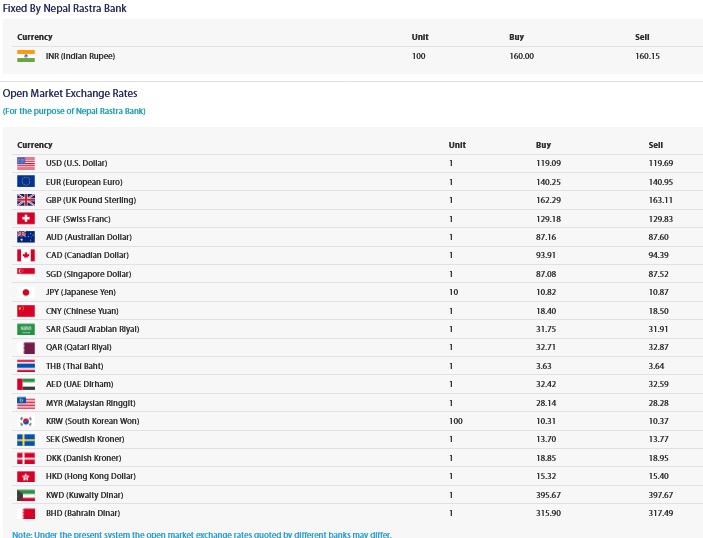Image resolution: width=703 pixels, height=538 pixels.
Task: Select 'CNY (Chinese Yuan)' currency name
Action: pyautogui.click(x=82, y=311)
